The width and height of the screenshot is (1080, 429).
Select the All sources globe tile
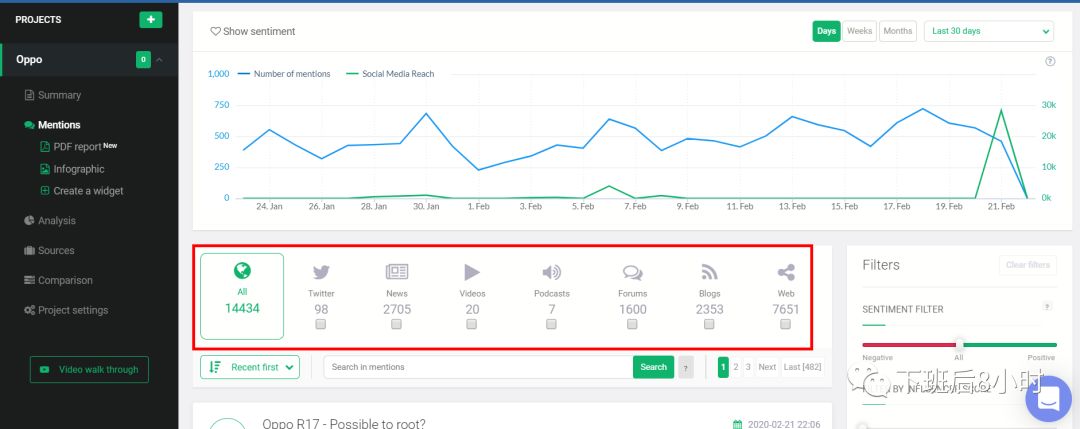pos(242,296)
